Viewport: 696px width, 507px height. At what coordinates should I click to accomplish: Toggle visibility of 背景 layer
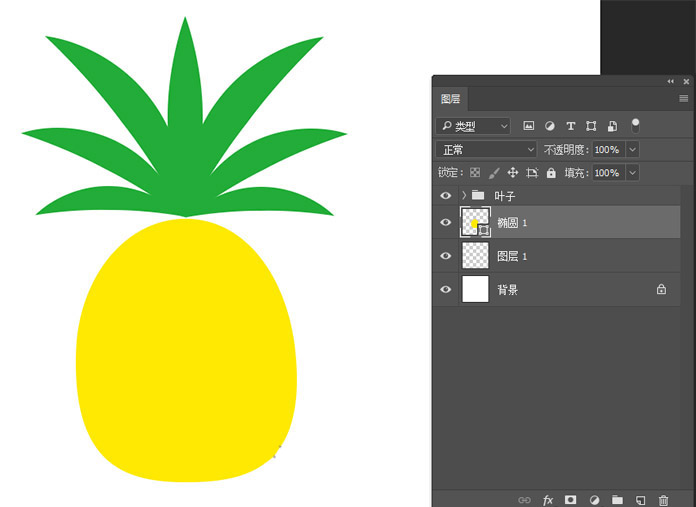coord(446,289)
